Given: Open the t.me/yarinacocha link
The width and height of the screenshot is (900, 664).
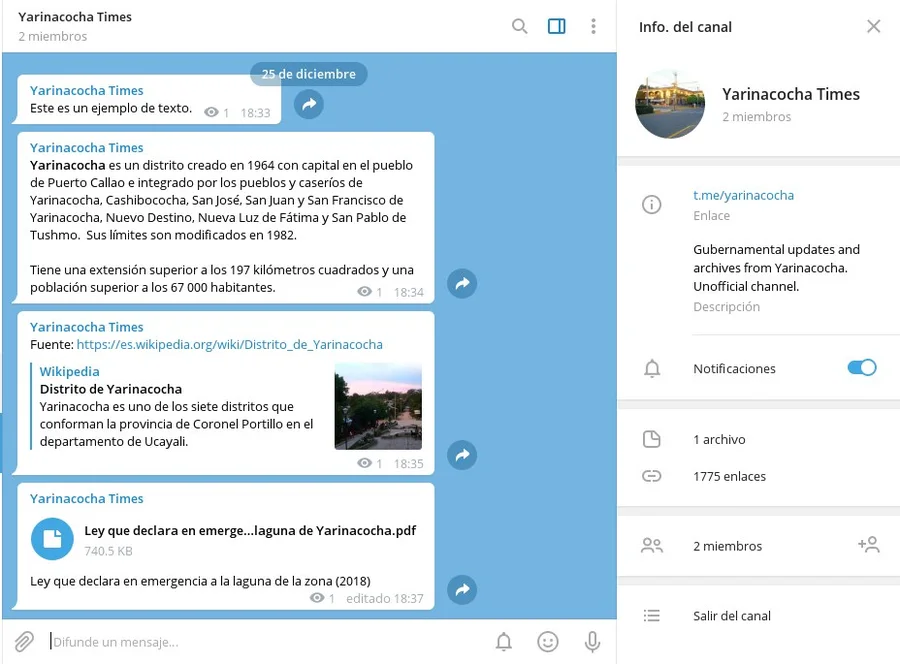Looking at the screenshot, I should (x=743, y=195).
